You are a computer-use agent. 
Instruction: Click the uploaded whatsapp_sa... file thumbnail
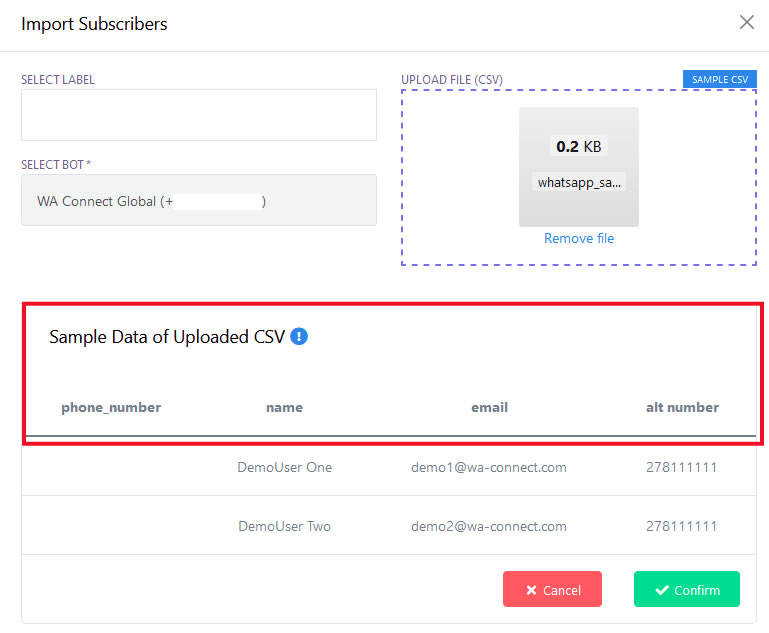[x=579, y=167]
